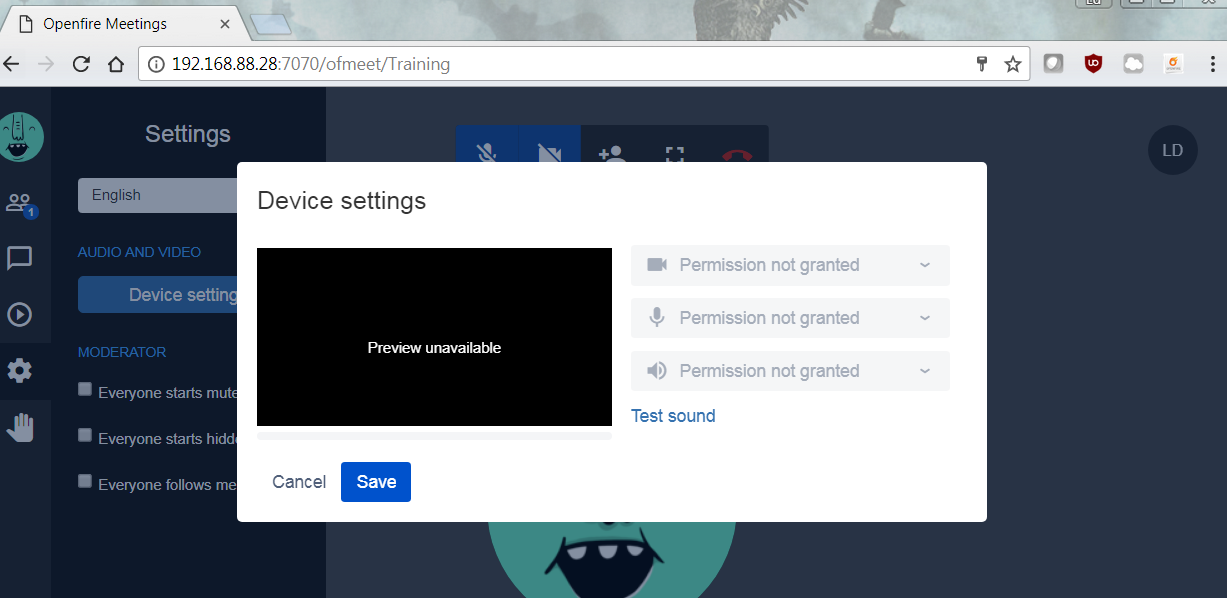
Task: Open a new browser tab
Action: click(x=270, y=24)
